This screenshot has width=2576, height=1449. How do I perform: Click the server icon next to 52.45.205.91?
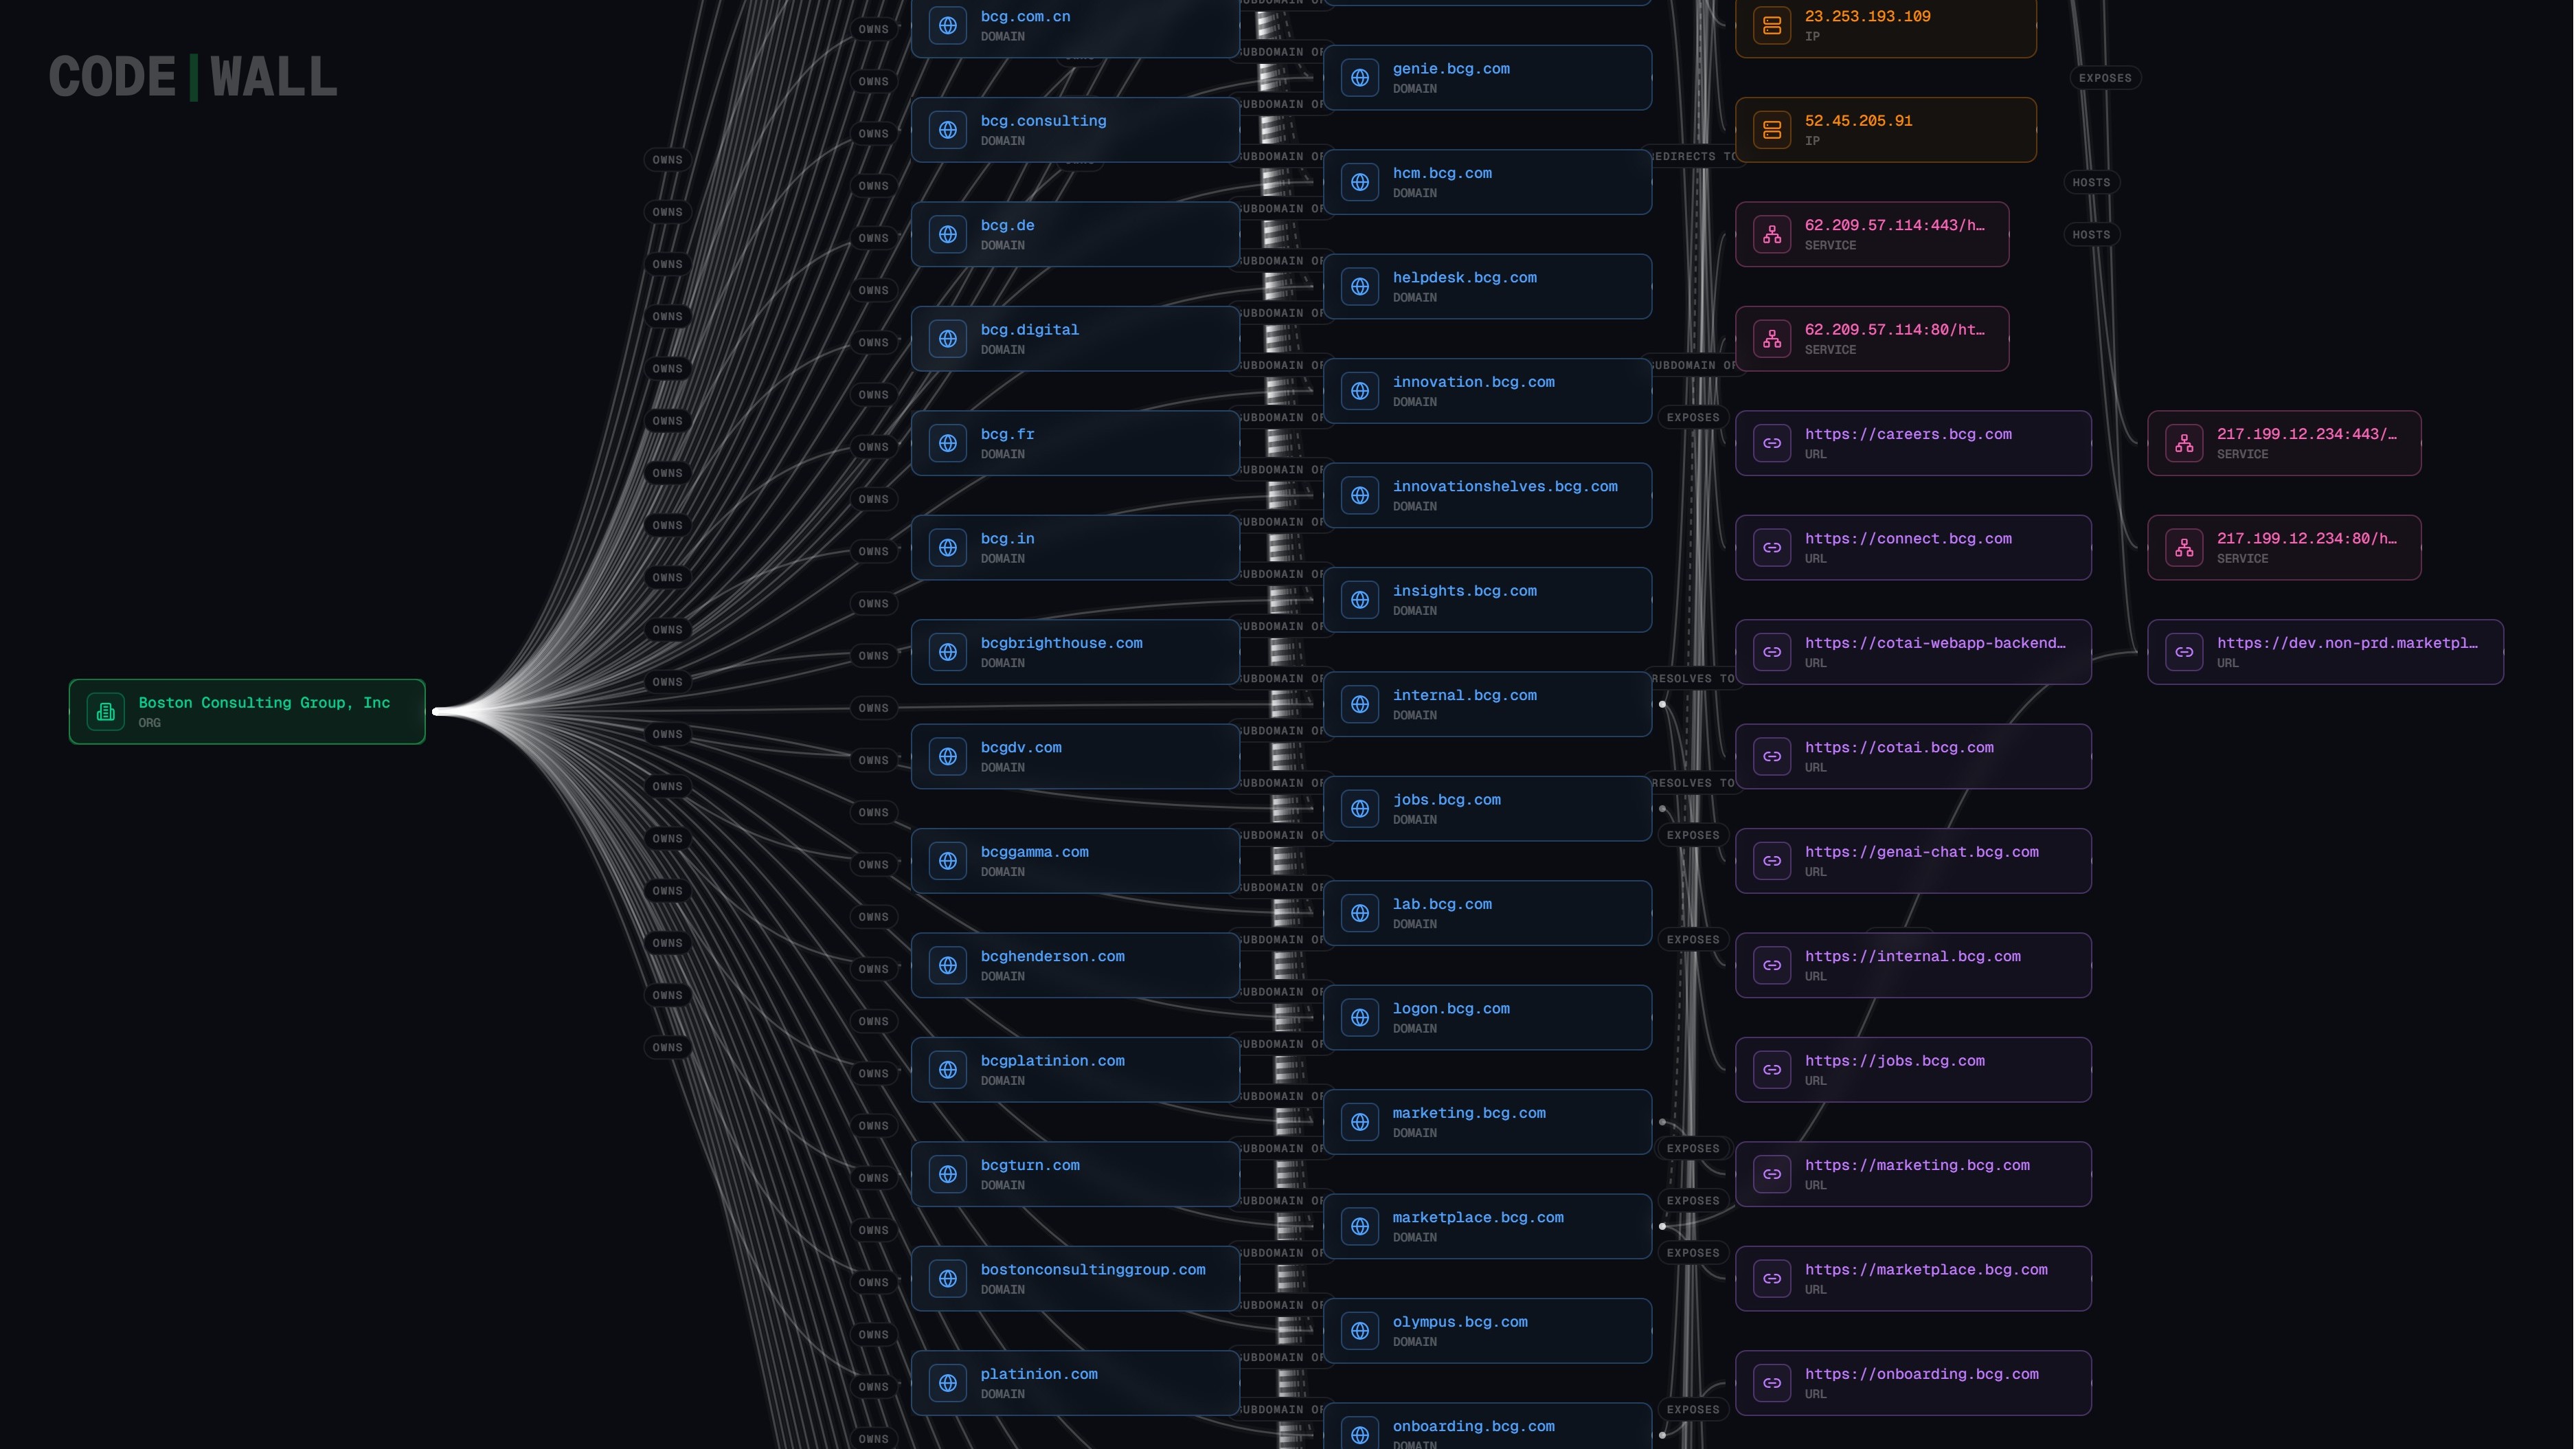point(1772,130)
